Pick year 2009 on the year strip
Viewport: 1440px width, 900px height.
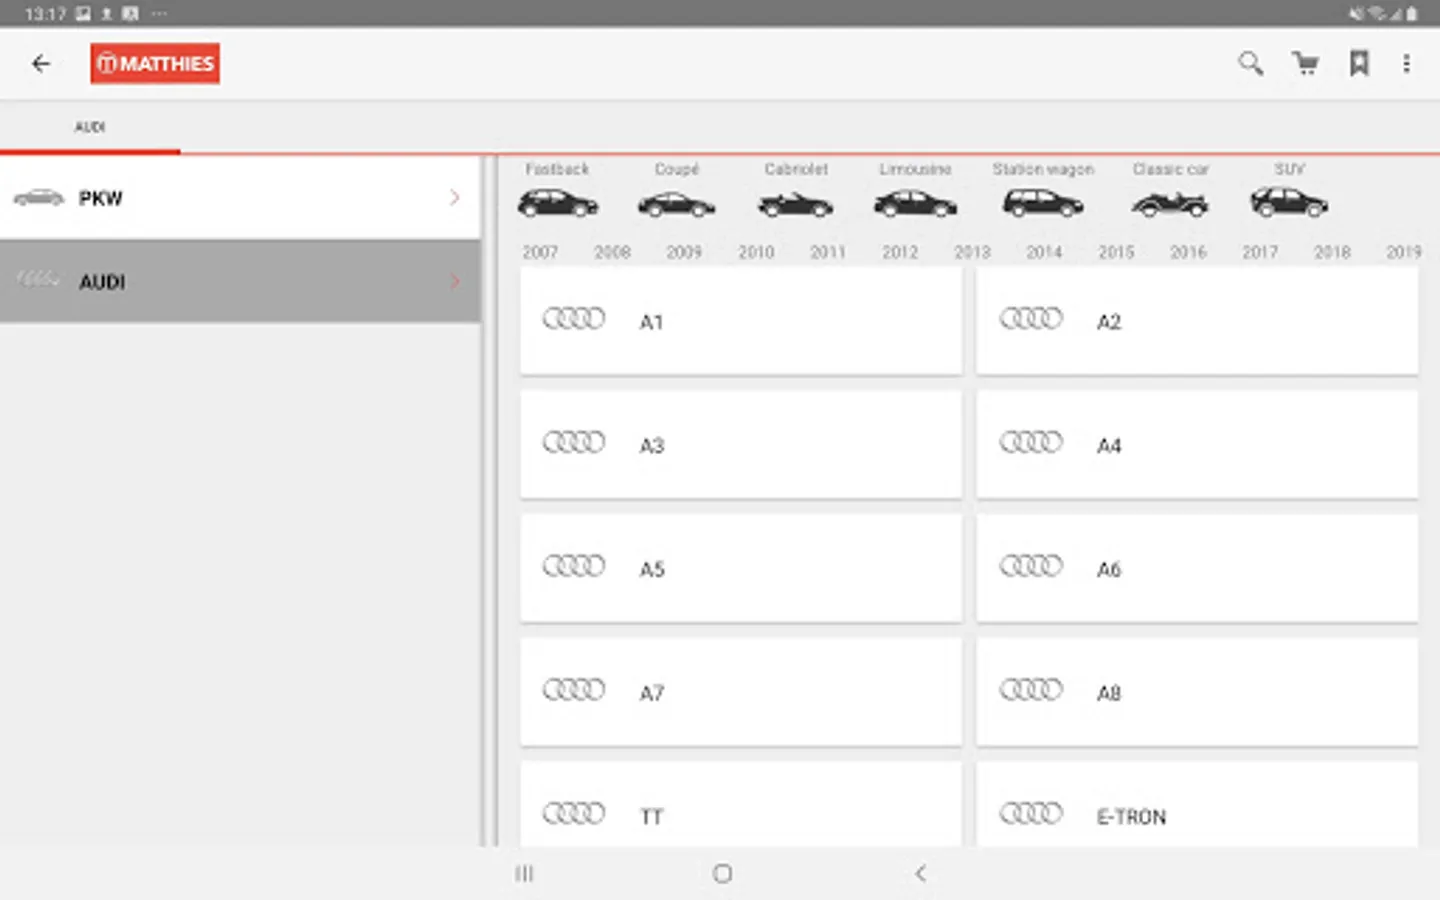(x=684, y=252)
